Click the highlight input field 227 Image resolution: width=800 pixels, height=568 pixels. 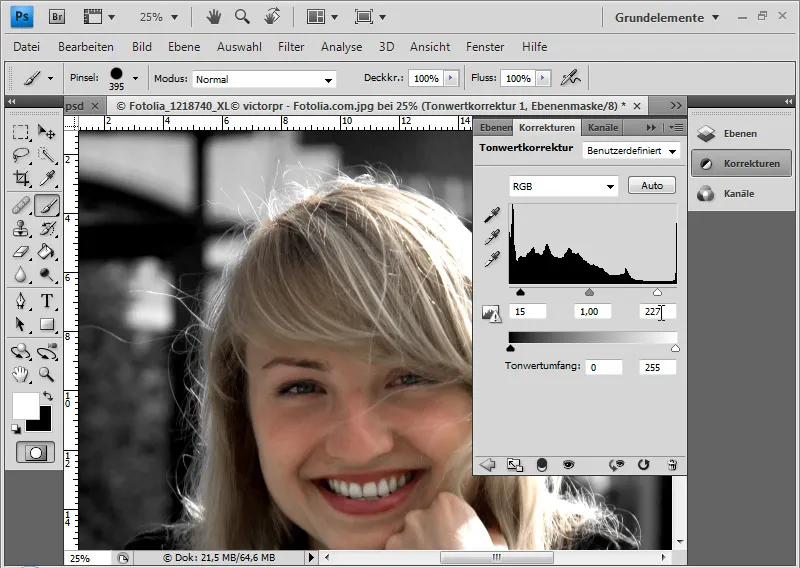click(657, 311)
